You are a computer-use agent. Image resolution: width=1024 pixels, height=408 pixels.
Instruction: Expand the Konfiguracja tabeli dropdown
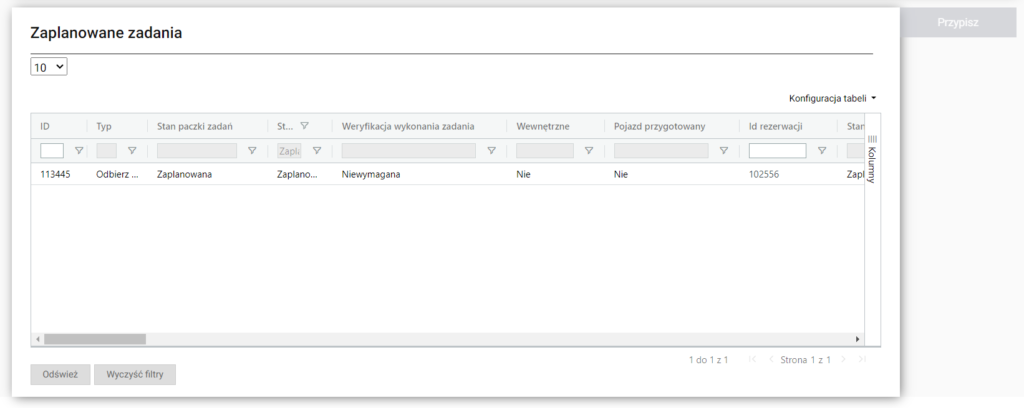point(832,98)
